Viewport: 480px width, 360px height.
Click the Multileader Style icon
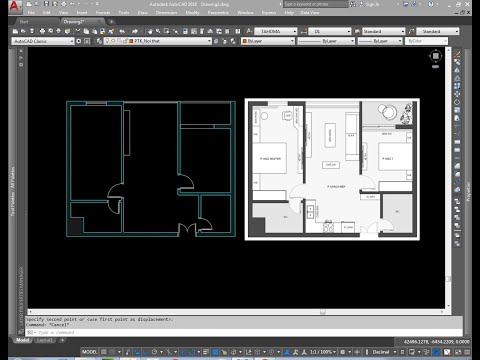coord(412,31)
